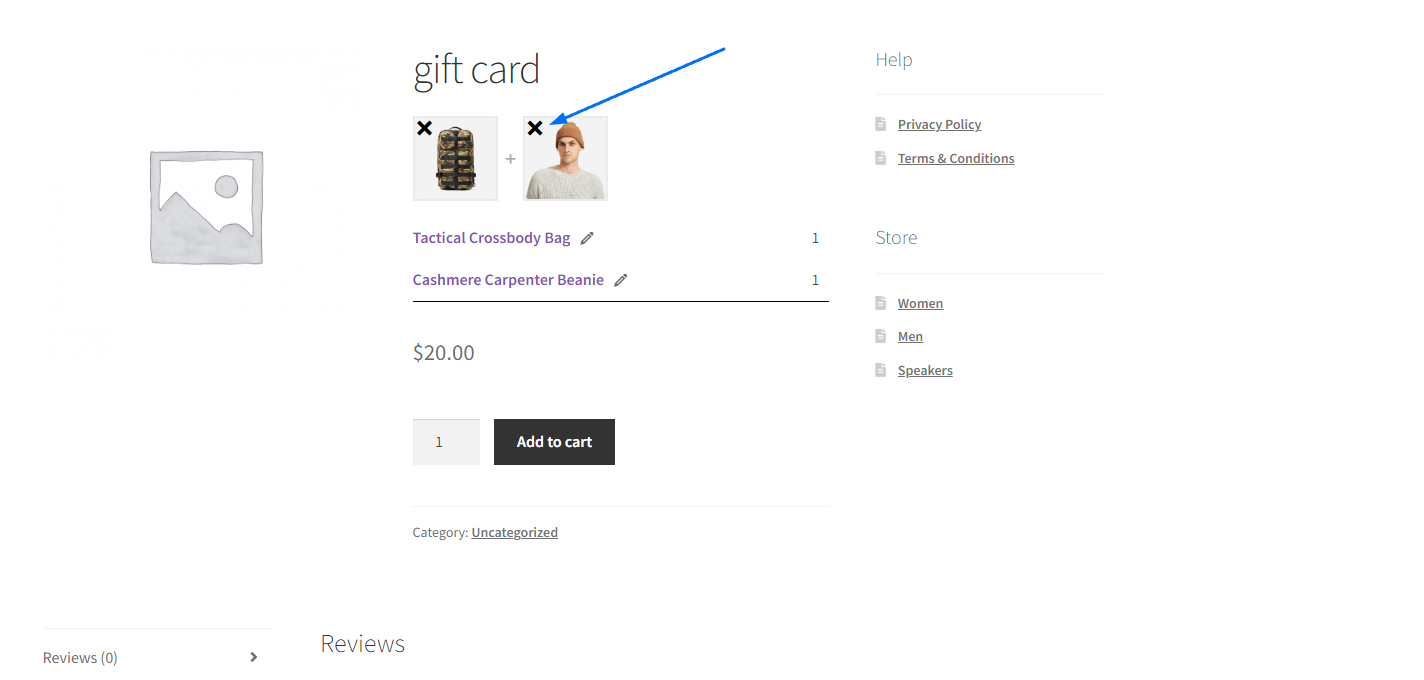The height and width of the screenshot is (680, 1424).
Task: Click the beanie model product thumbnail
Action: (x=565, y=158)
